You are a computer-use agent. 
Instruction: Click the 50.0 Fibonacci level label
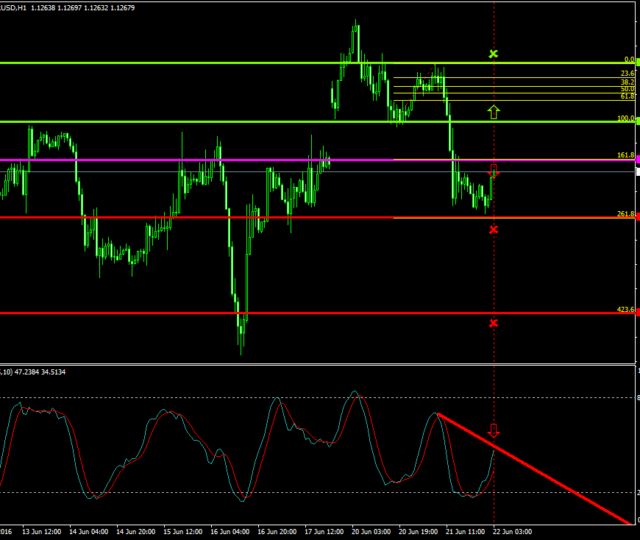pos(627,90)
